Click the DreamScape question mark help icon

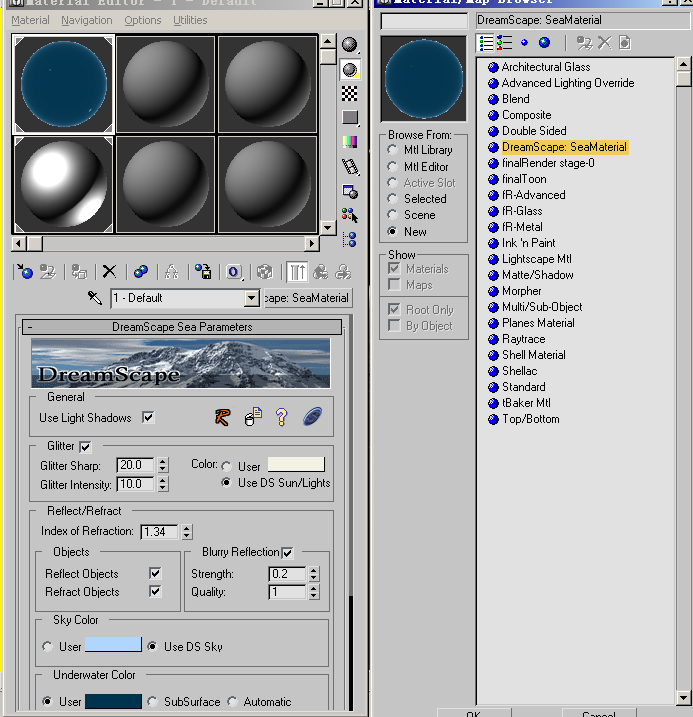point(282,417)
